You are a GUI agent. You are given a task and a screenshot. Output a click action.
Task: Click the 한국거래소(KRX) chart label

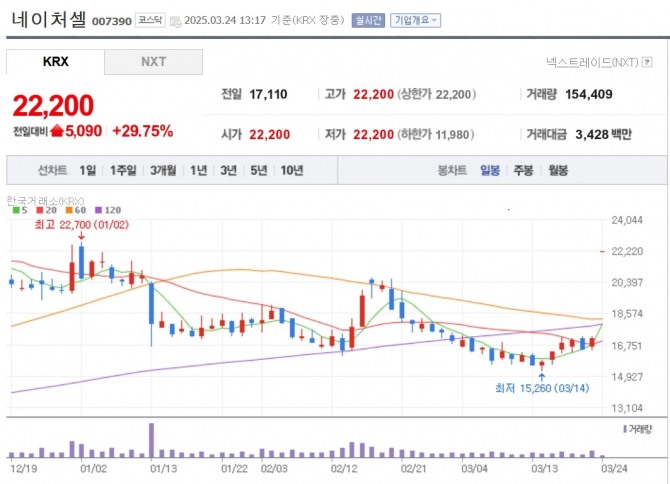[x=45, y=200]
